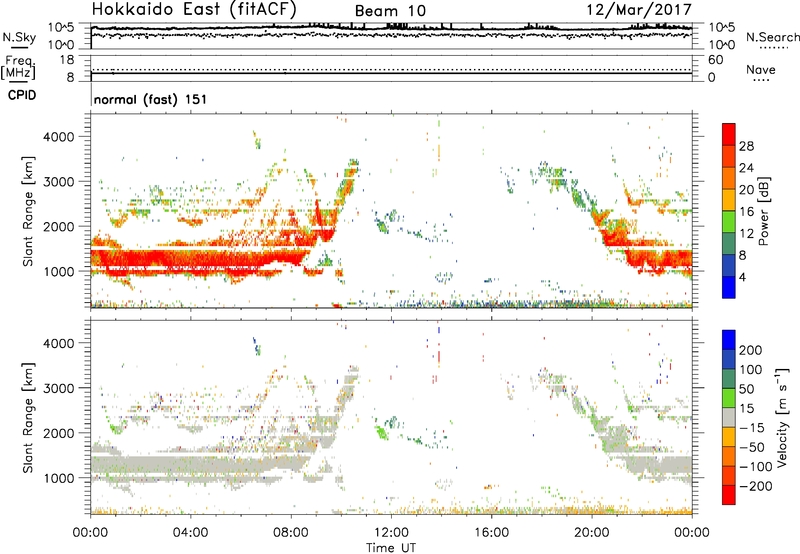Image resolution: width=800 pixels, height=554 pixels.
Task: Click the date '12/Mar/2017'
Action: tap(639, 10)
